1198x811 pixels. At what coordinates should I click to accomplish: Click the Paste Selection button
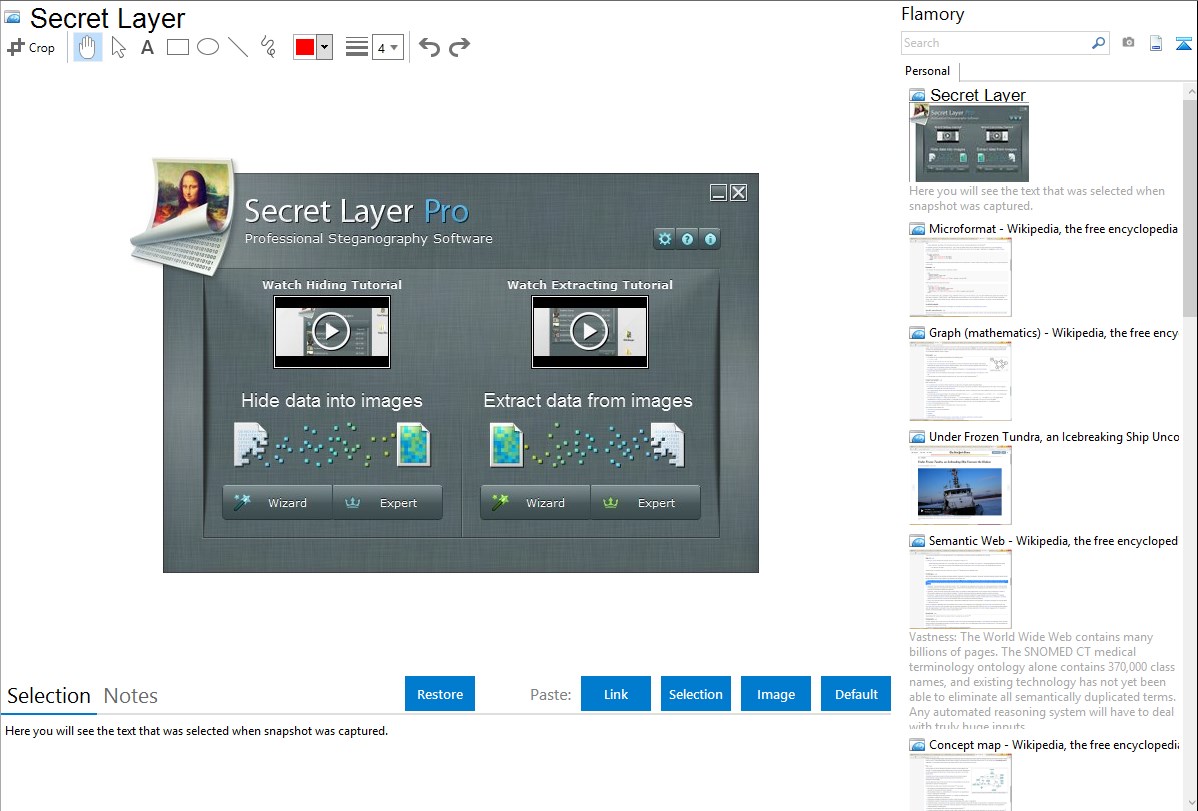point(696,694)
